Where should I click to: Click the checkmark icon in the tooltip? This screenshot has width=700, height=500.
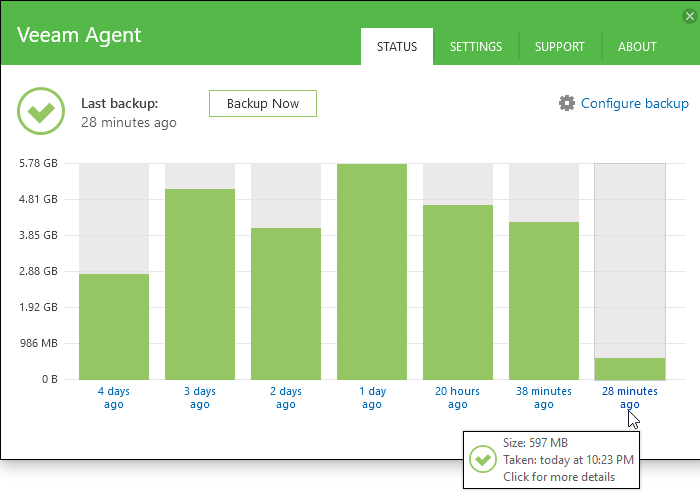point(483,459)
